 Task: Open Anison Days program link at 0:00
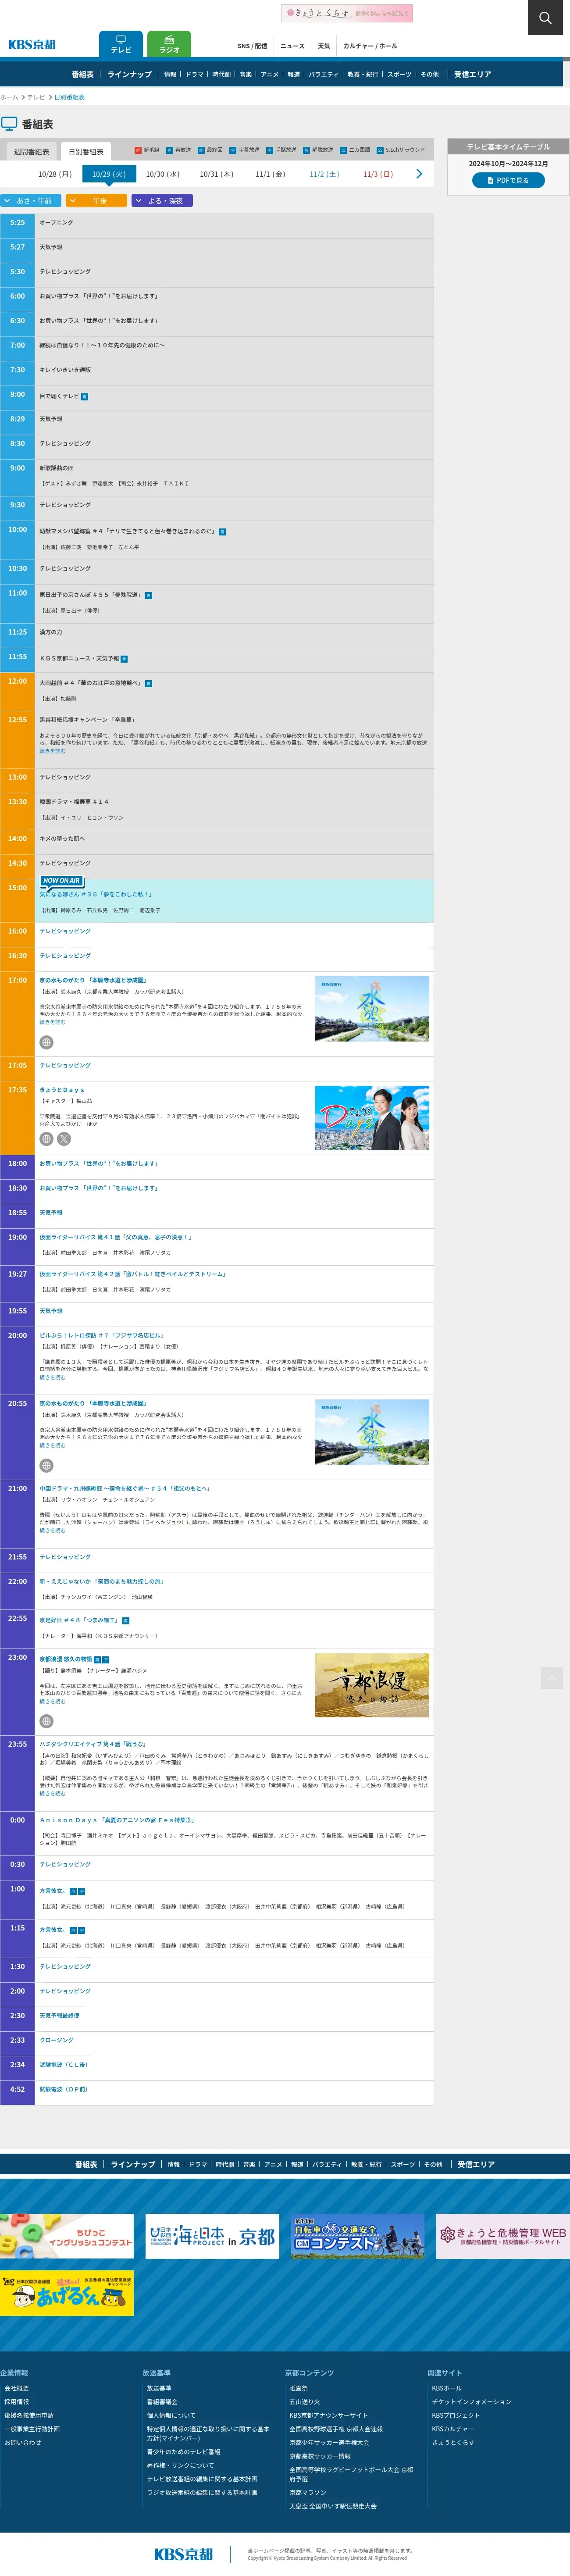[117, 1819]
